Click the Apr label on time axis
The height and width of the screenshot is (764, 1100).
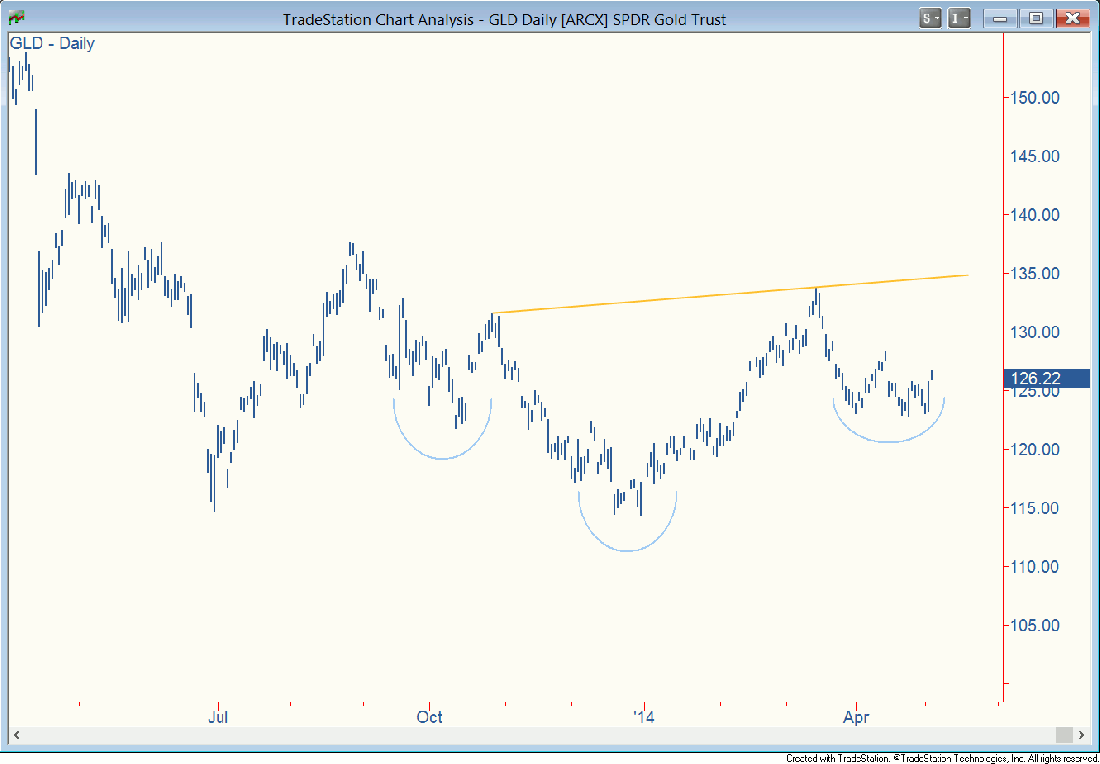(x=856, y=717)
